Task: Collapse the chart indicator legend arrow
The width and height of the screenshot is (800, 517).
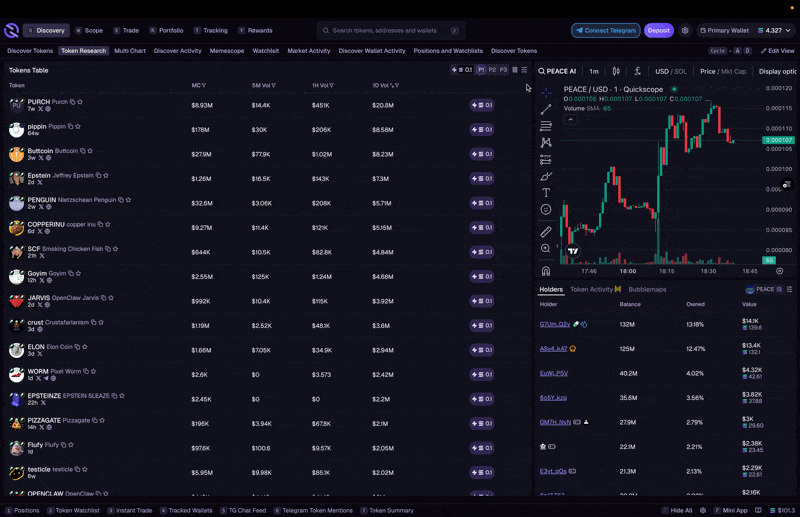Action: pos(570,120)
